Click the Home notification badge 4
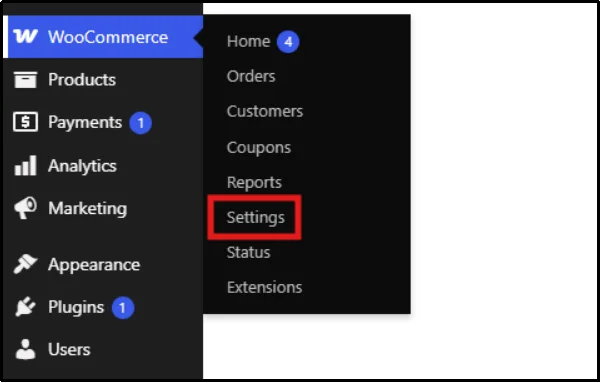The height and width of the screenshot is (383, 601). (288, 41)
